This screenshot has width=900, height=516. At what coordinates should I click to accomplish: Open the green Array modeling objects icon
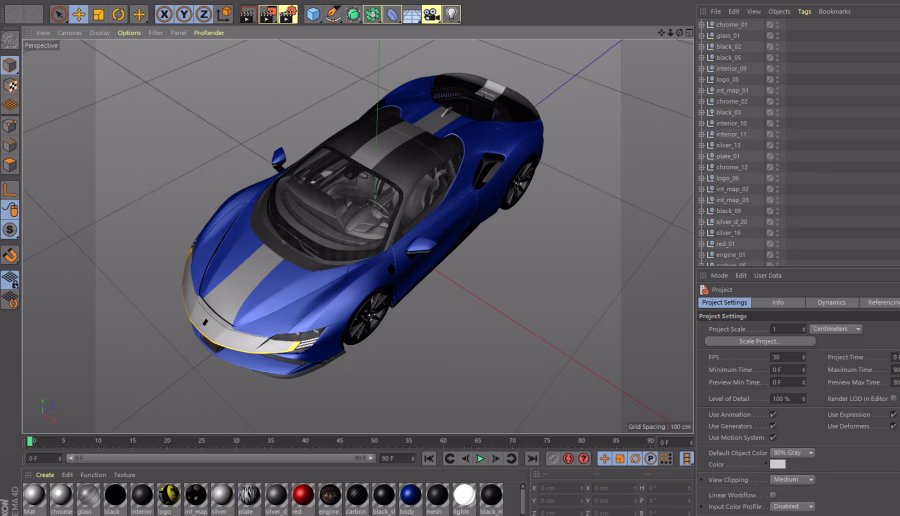click(372, 14)
